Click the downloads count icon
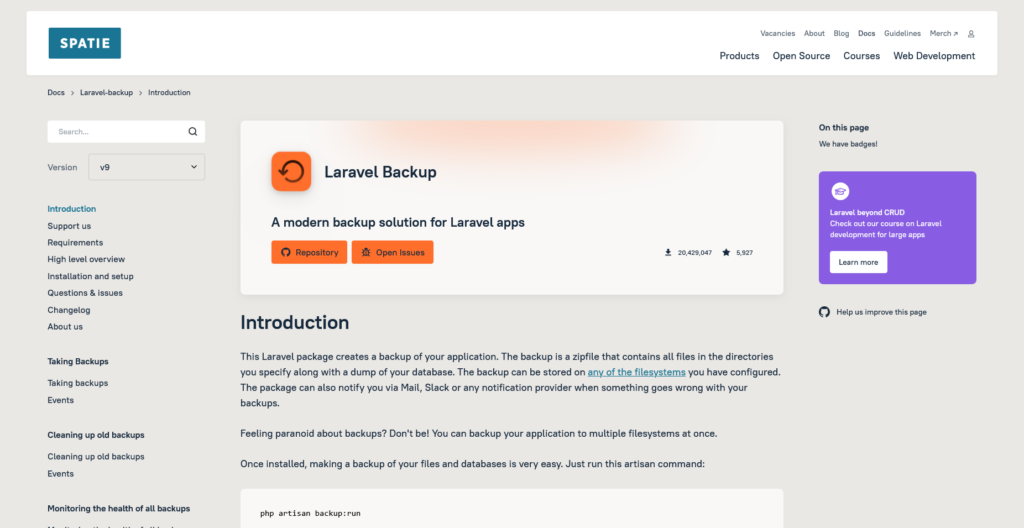1024x528 pixels. (x=668, y=253)
